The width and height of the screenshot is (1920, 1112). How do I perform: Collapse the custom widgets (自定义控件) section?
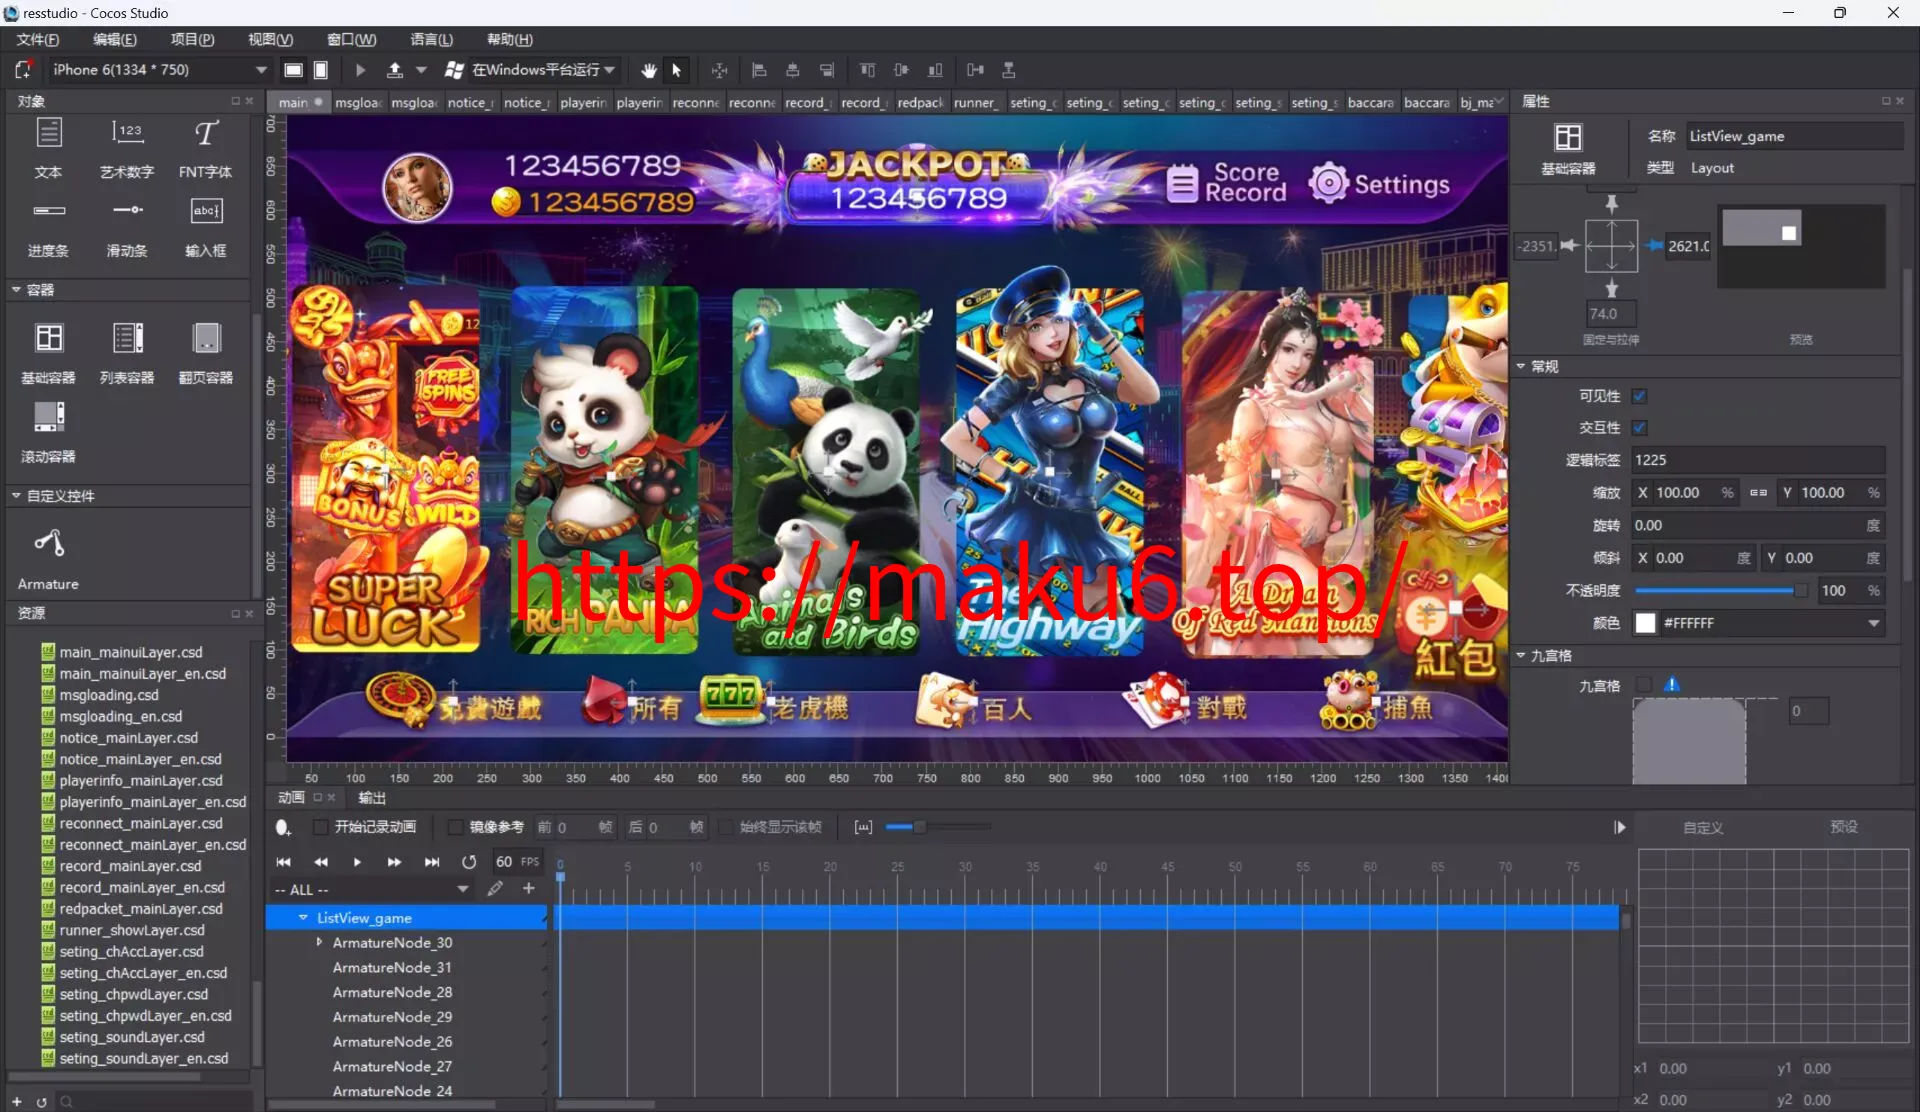click(x=16, y=496)
